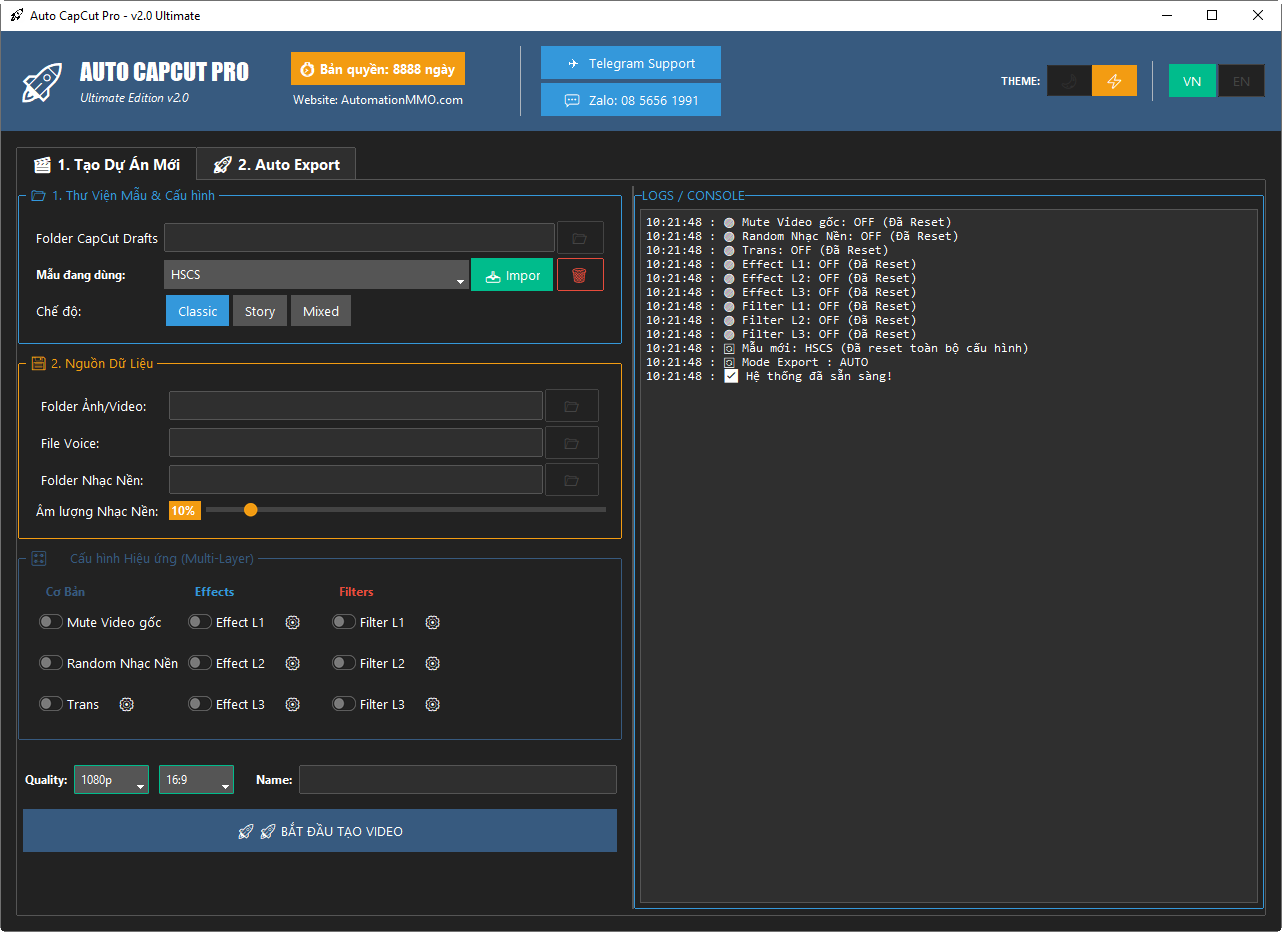Minimize the Auto CapCut Pro window

coord(1166,15)
